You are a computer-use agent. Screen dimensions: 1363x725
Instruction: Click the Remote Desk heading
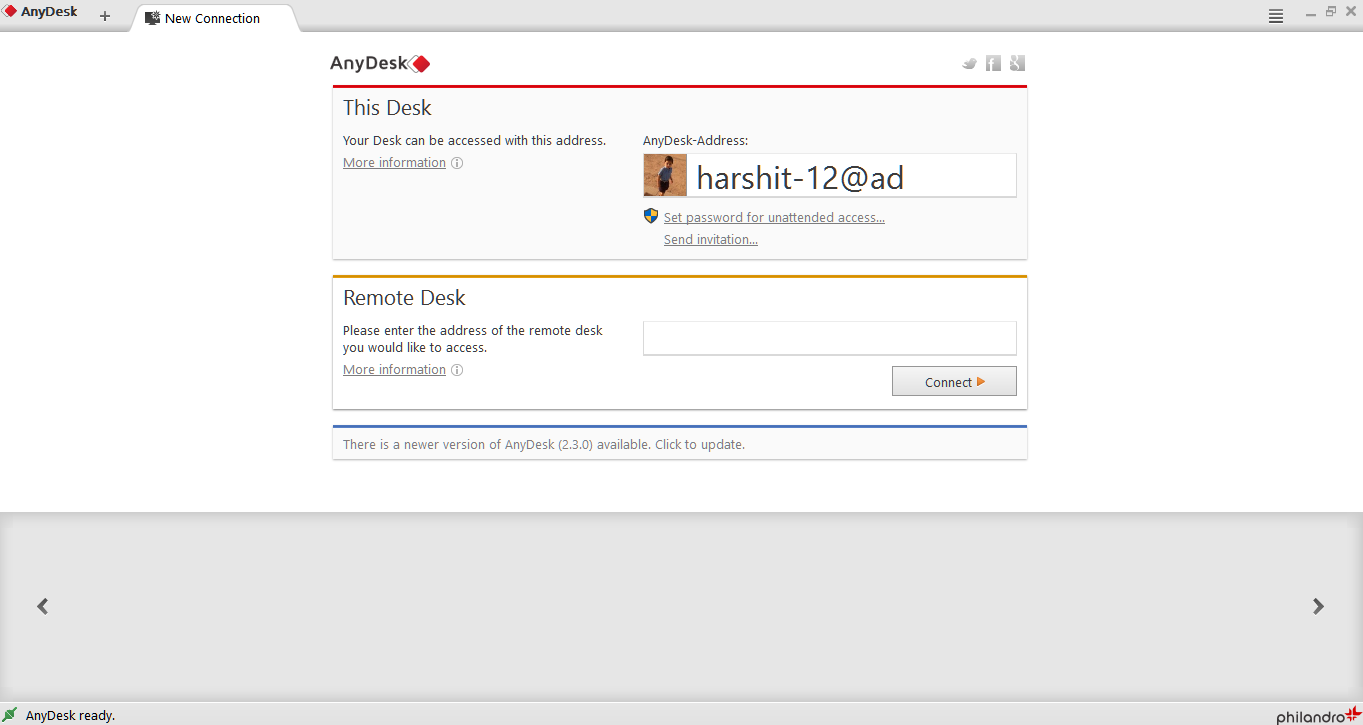[404, 298]
